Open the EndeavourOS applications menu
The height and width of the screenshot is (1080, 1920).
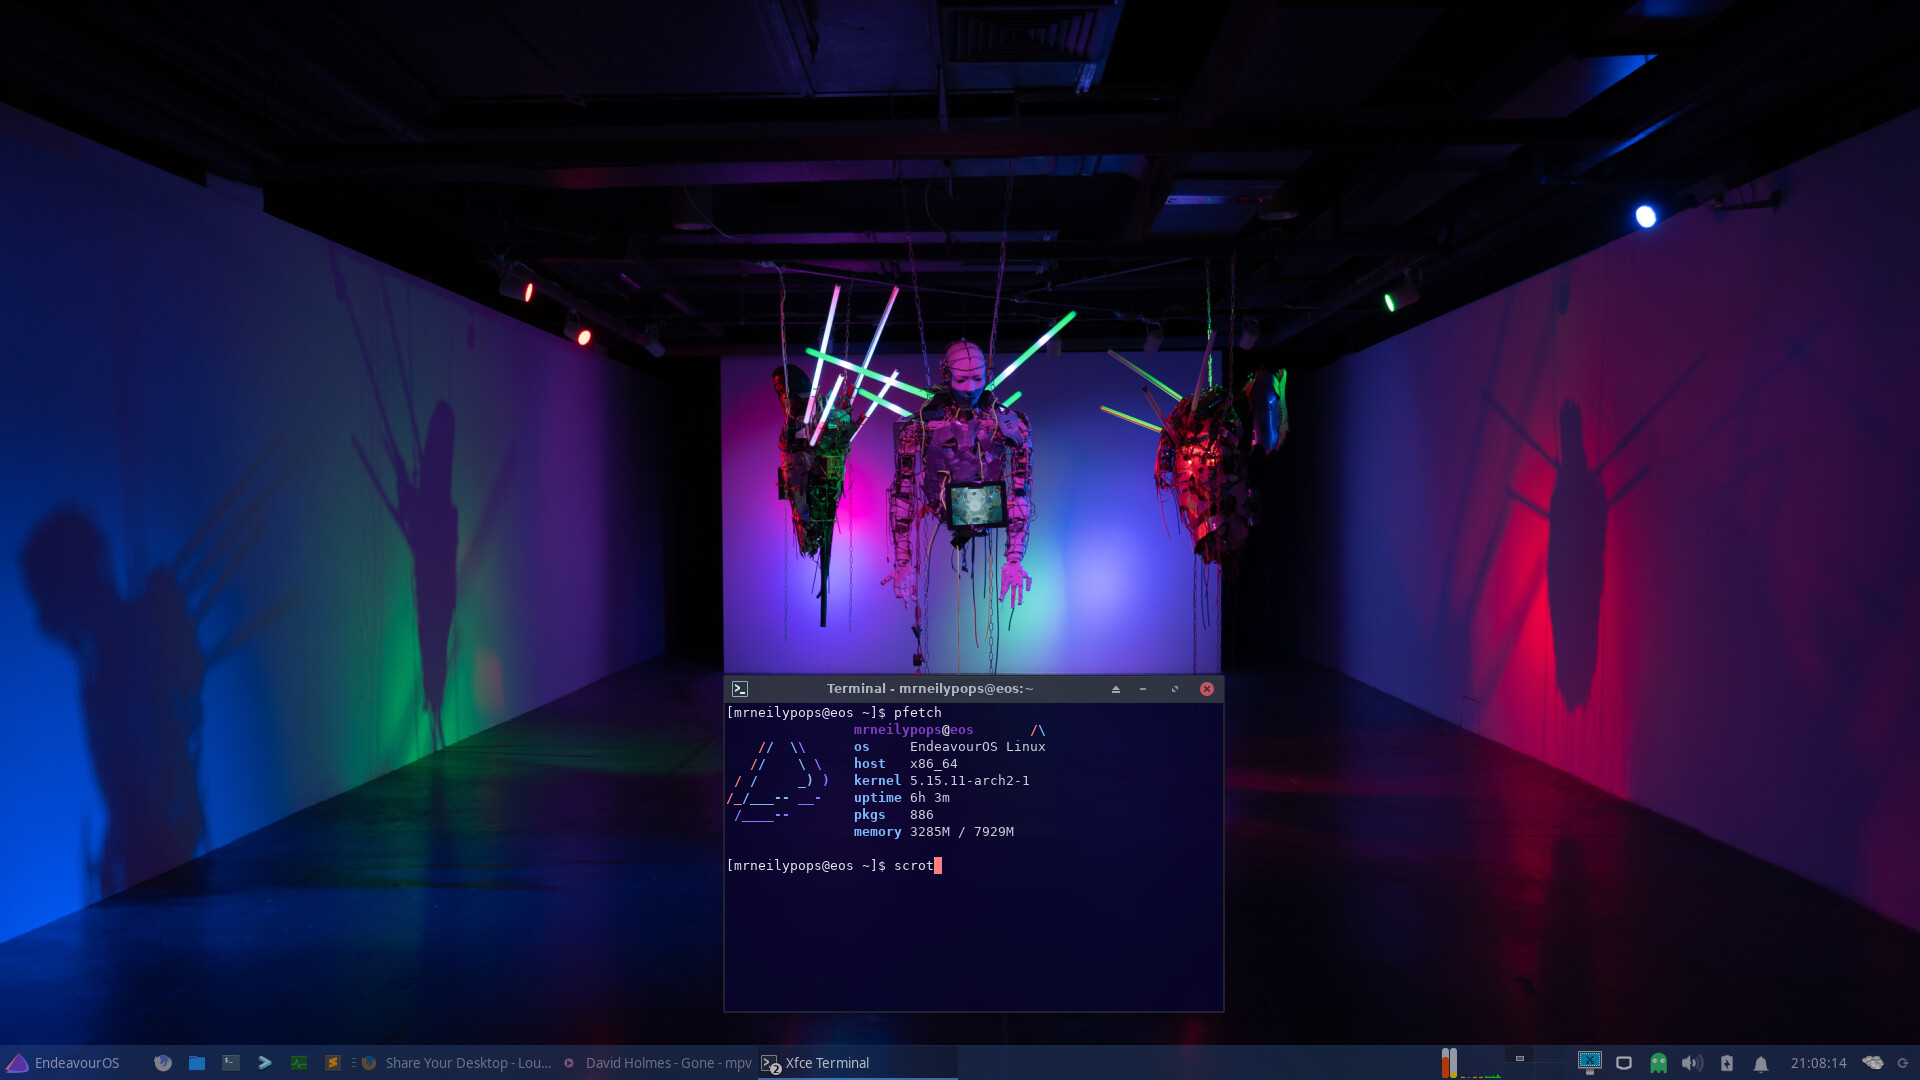pyautogui.click(x=62, y=1063)
